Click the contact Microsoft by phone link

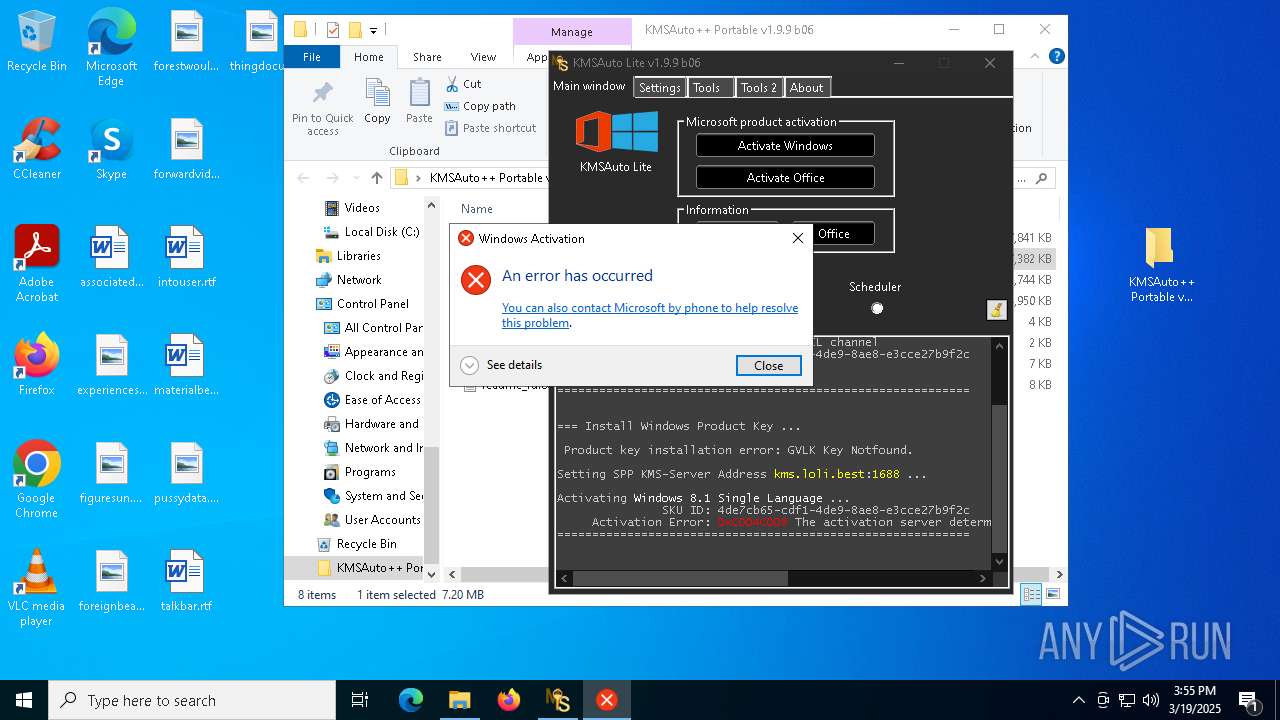[650, 315]
